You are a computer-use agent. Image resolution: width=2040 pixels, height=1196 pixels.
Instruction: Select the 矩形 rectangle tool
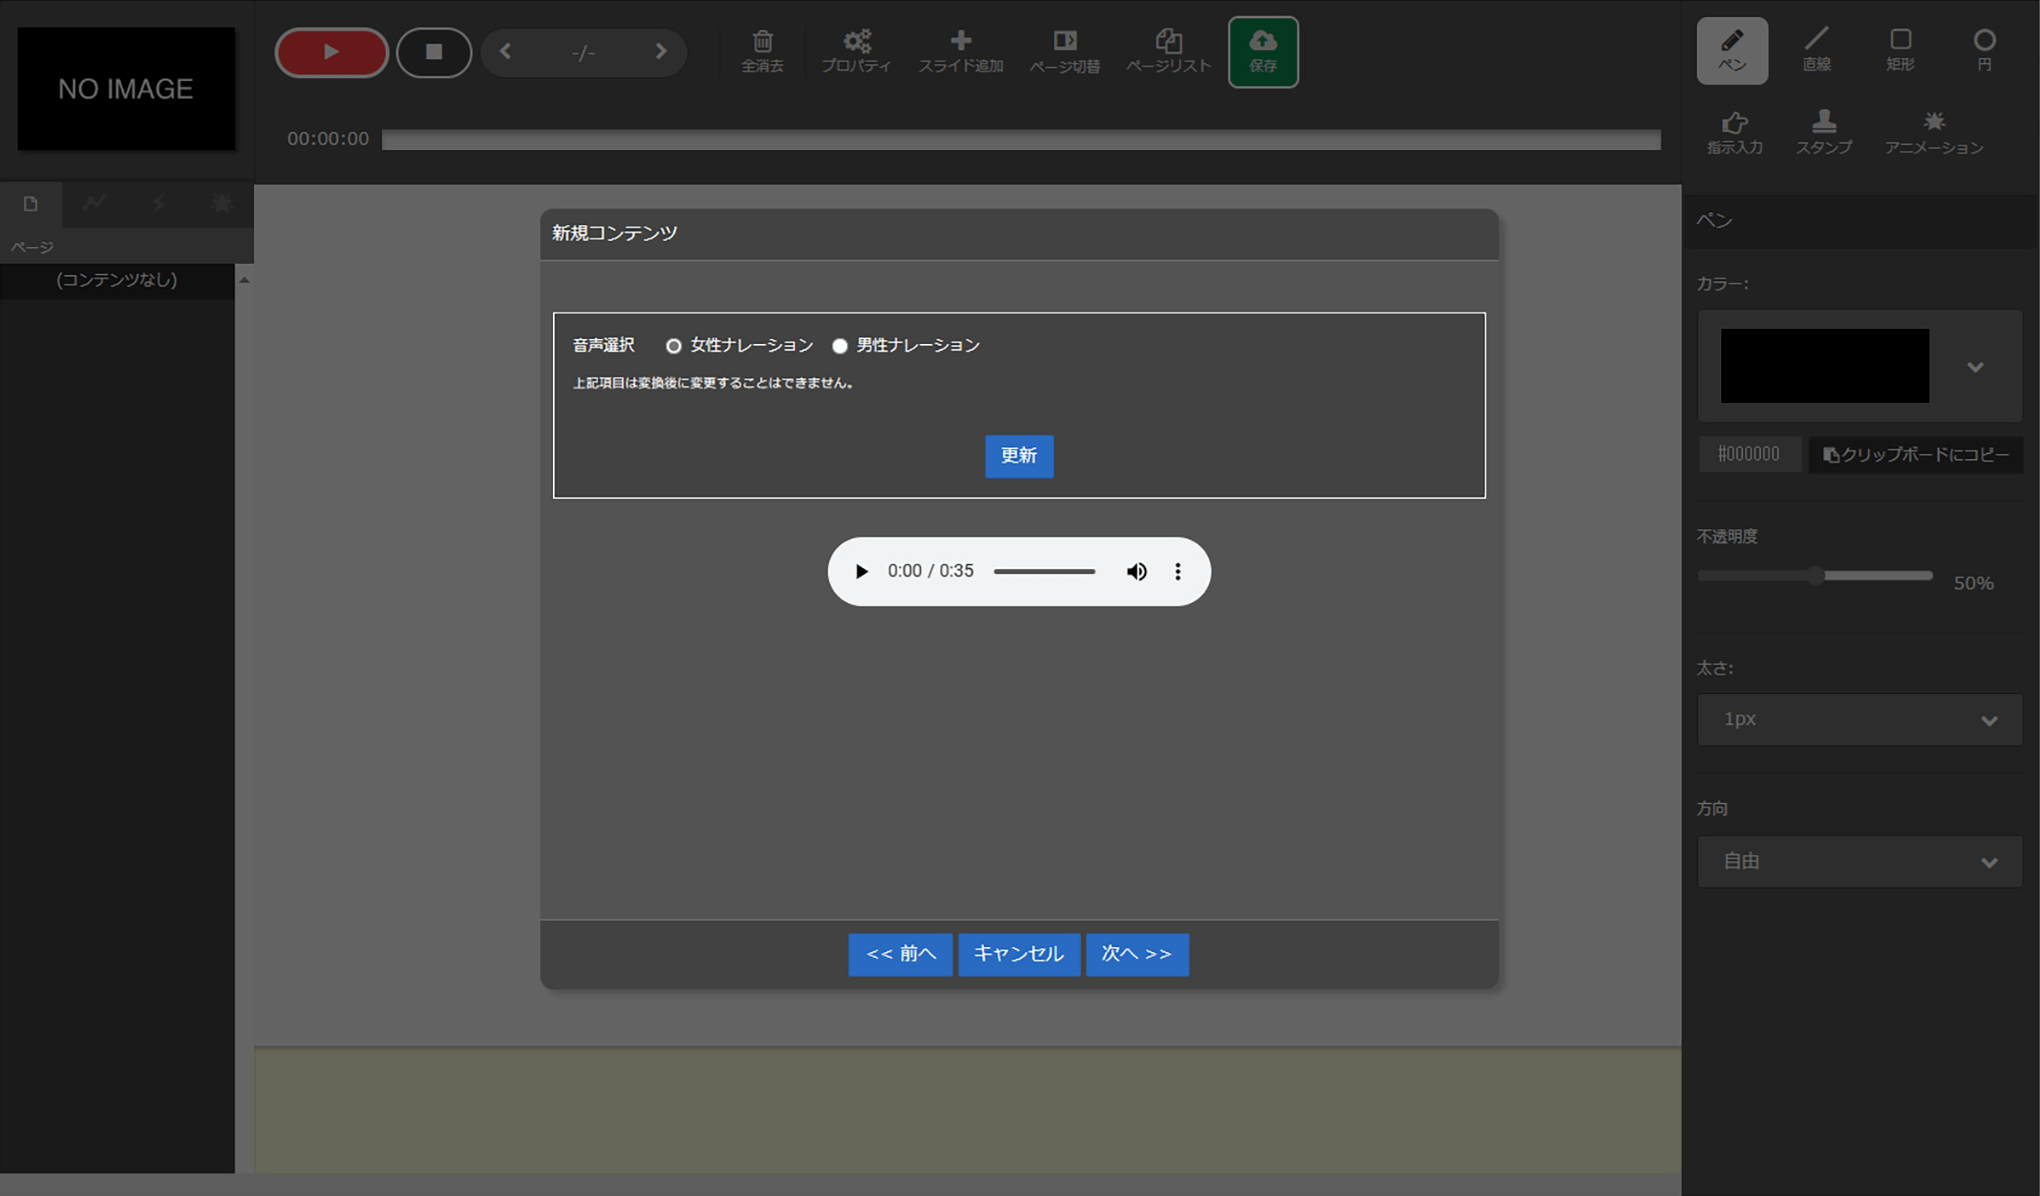coord(1900,50)
